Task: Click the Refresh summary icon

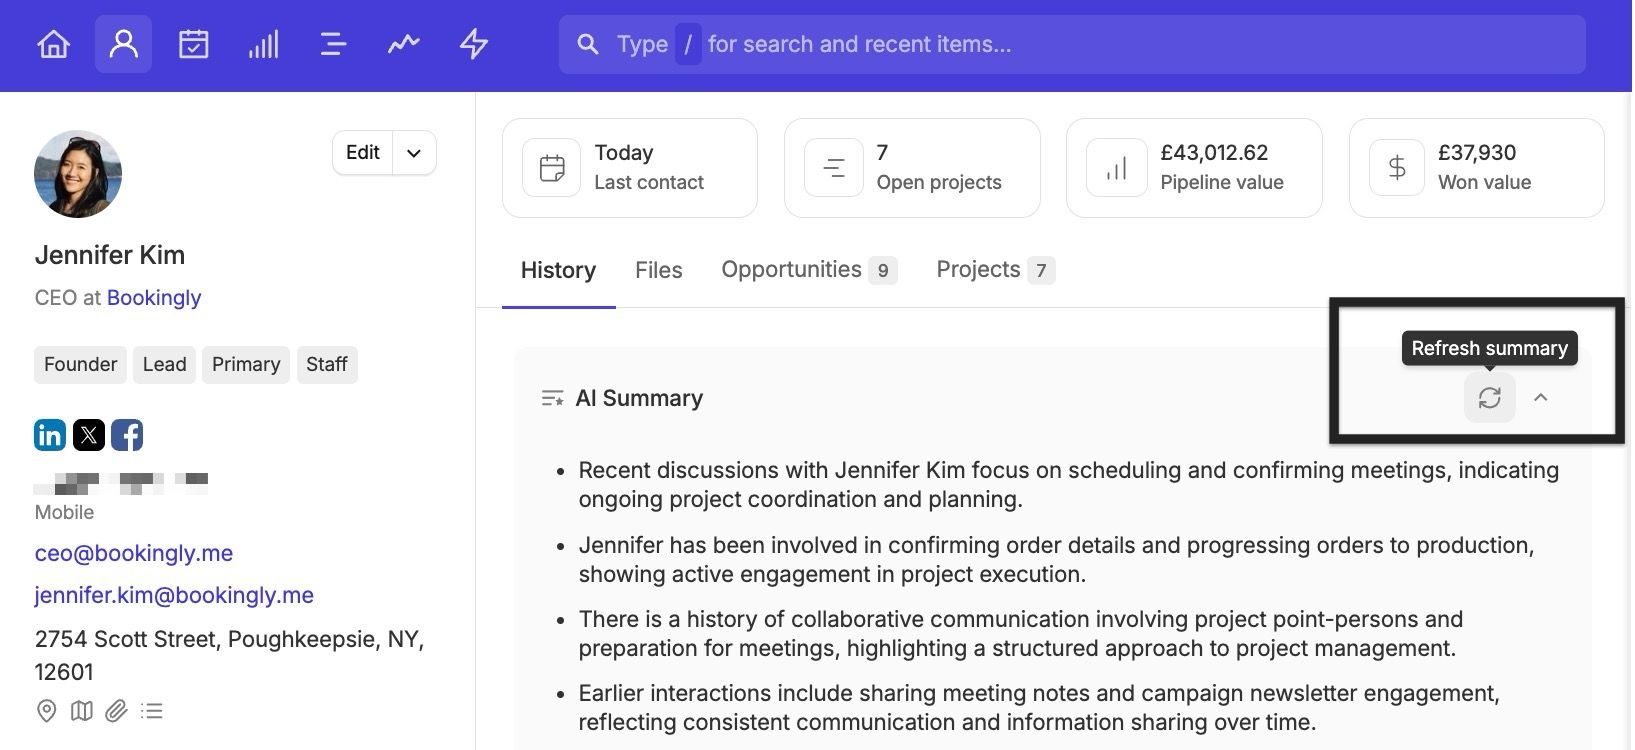Action: [x=1489, y=398]
